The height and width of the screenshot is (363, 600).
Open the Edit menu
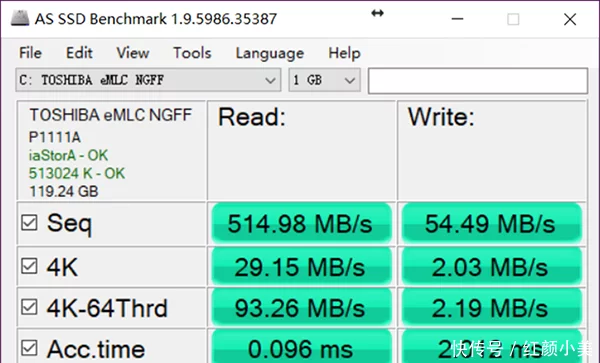point(79,53)
